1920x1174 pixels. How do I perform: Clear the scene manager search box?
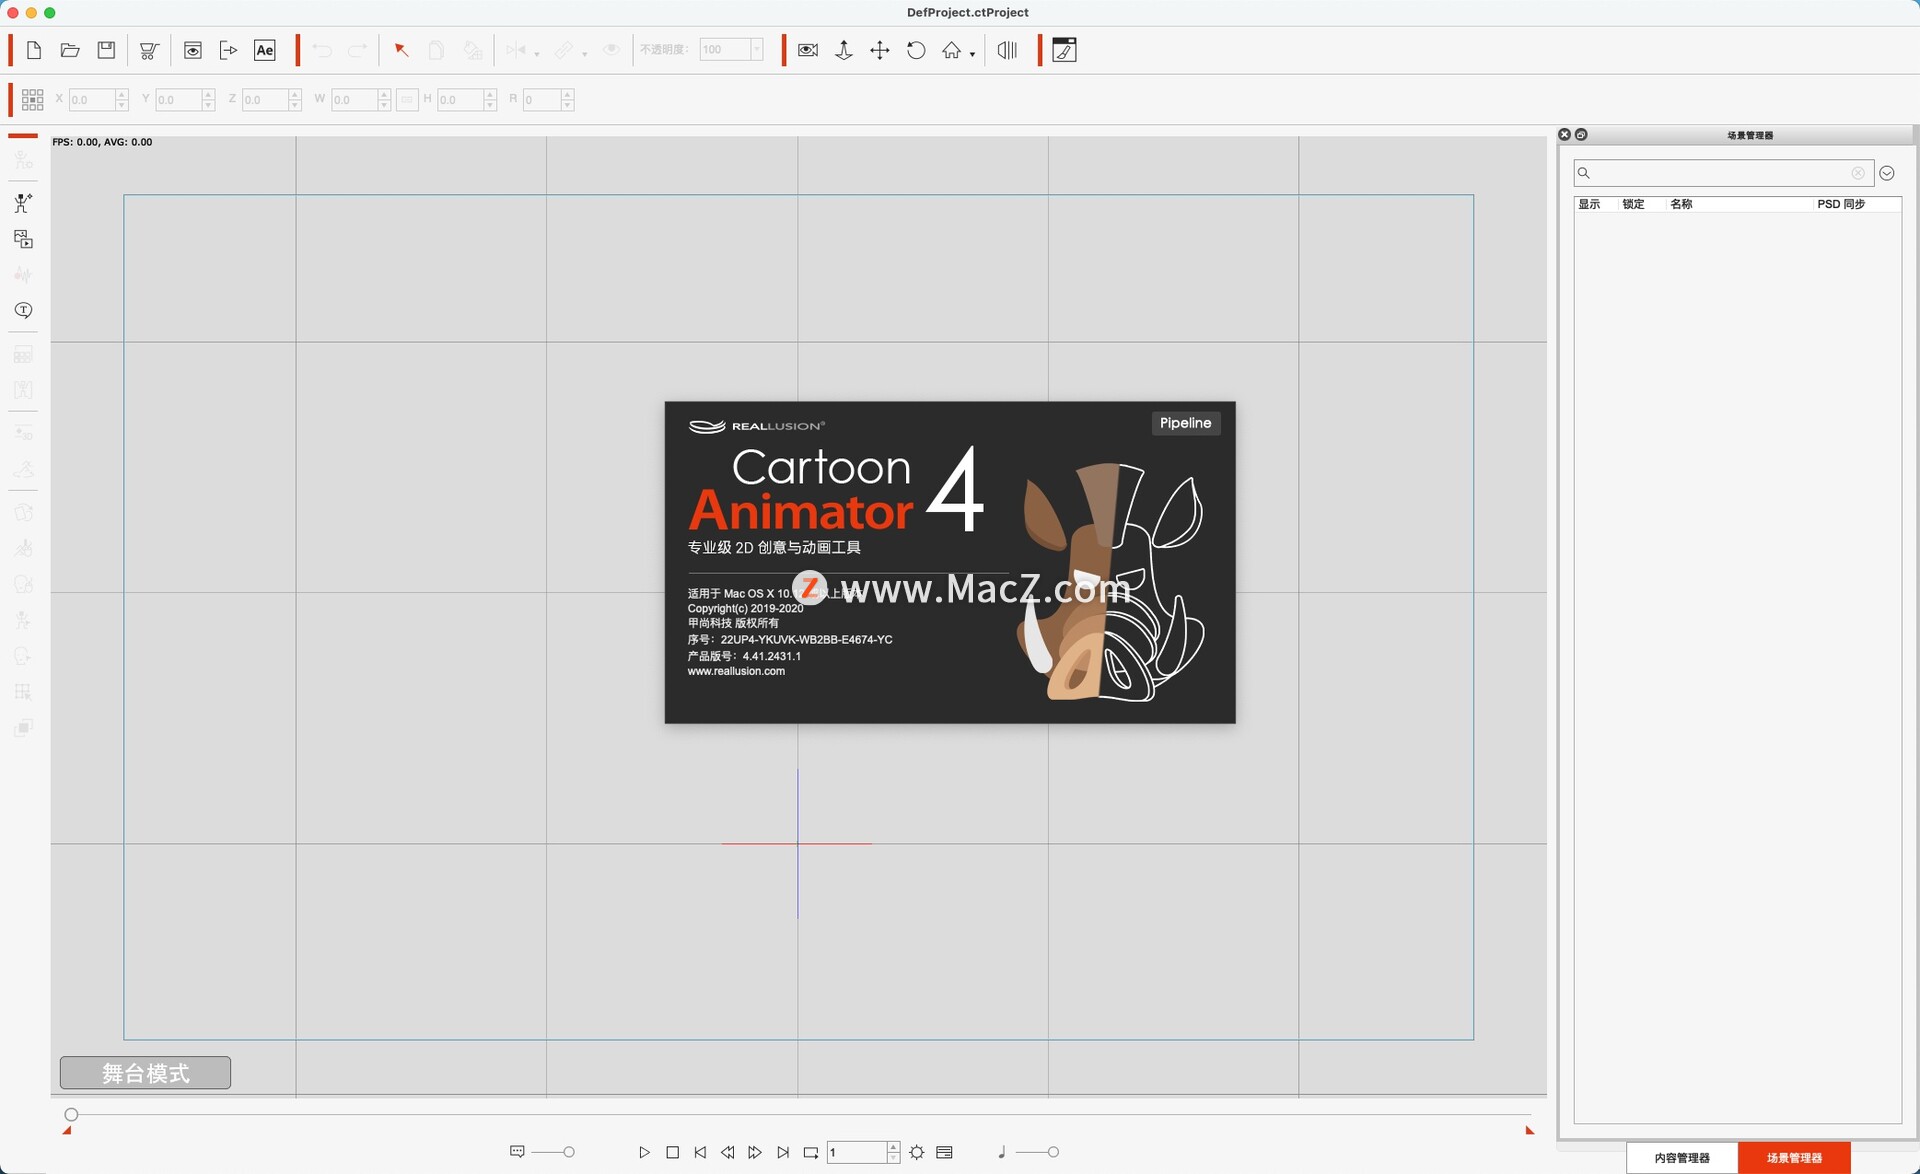[1858, 173]
